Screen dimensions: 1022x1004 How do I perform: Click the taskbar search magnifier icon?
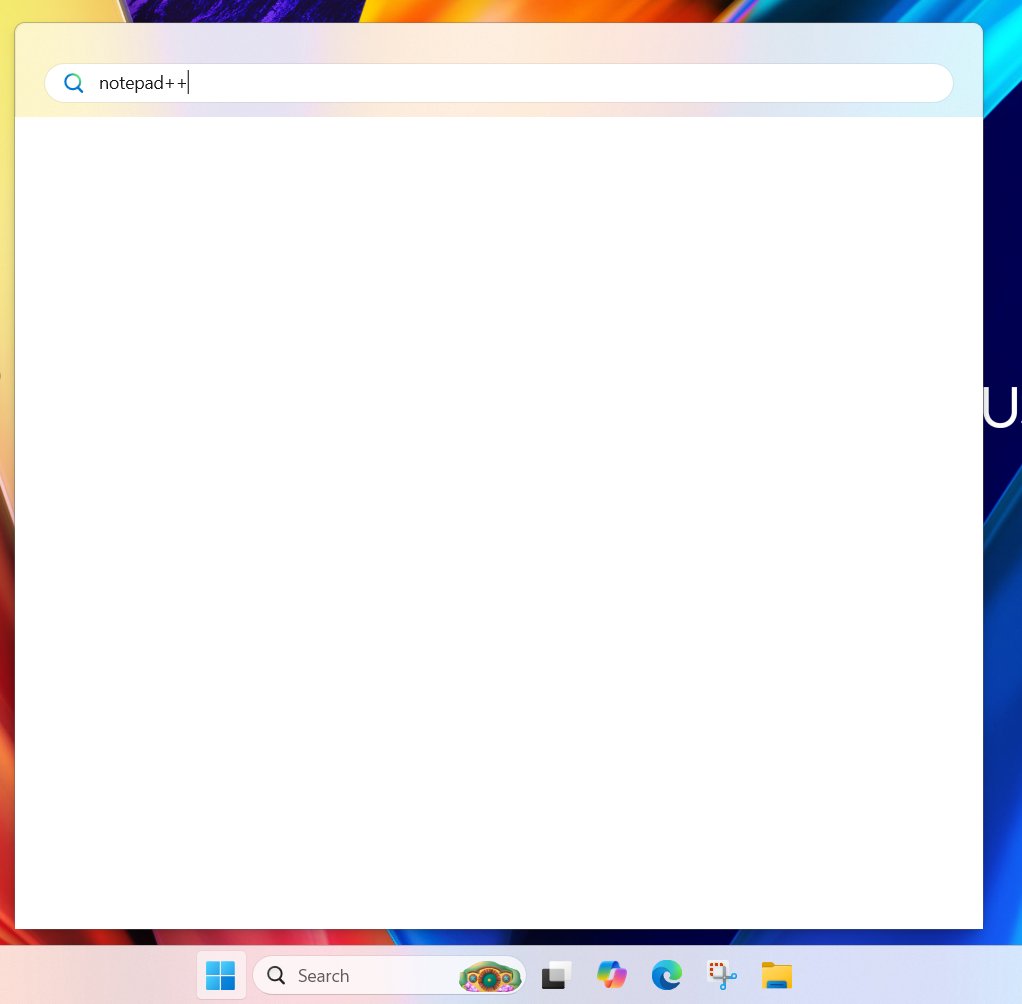point(276,975)
